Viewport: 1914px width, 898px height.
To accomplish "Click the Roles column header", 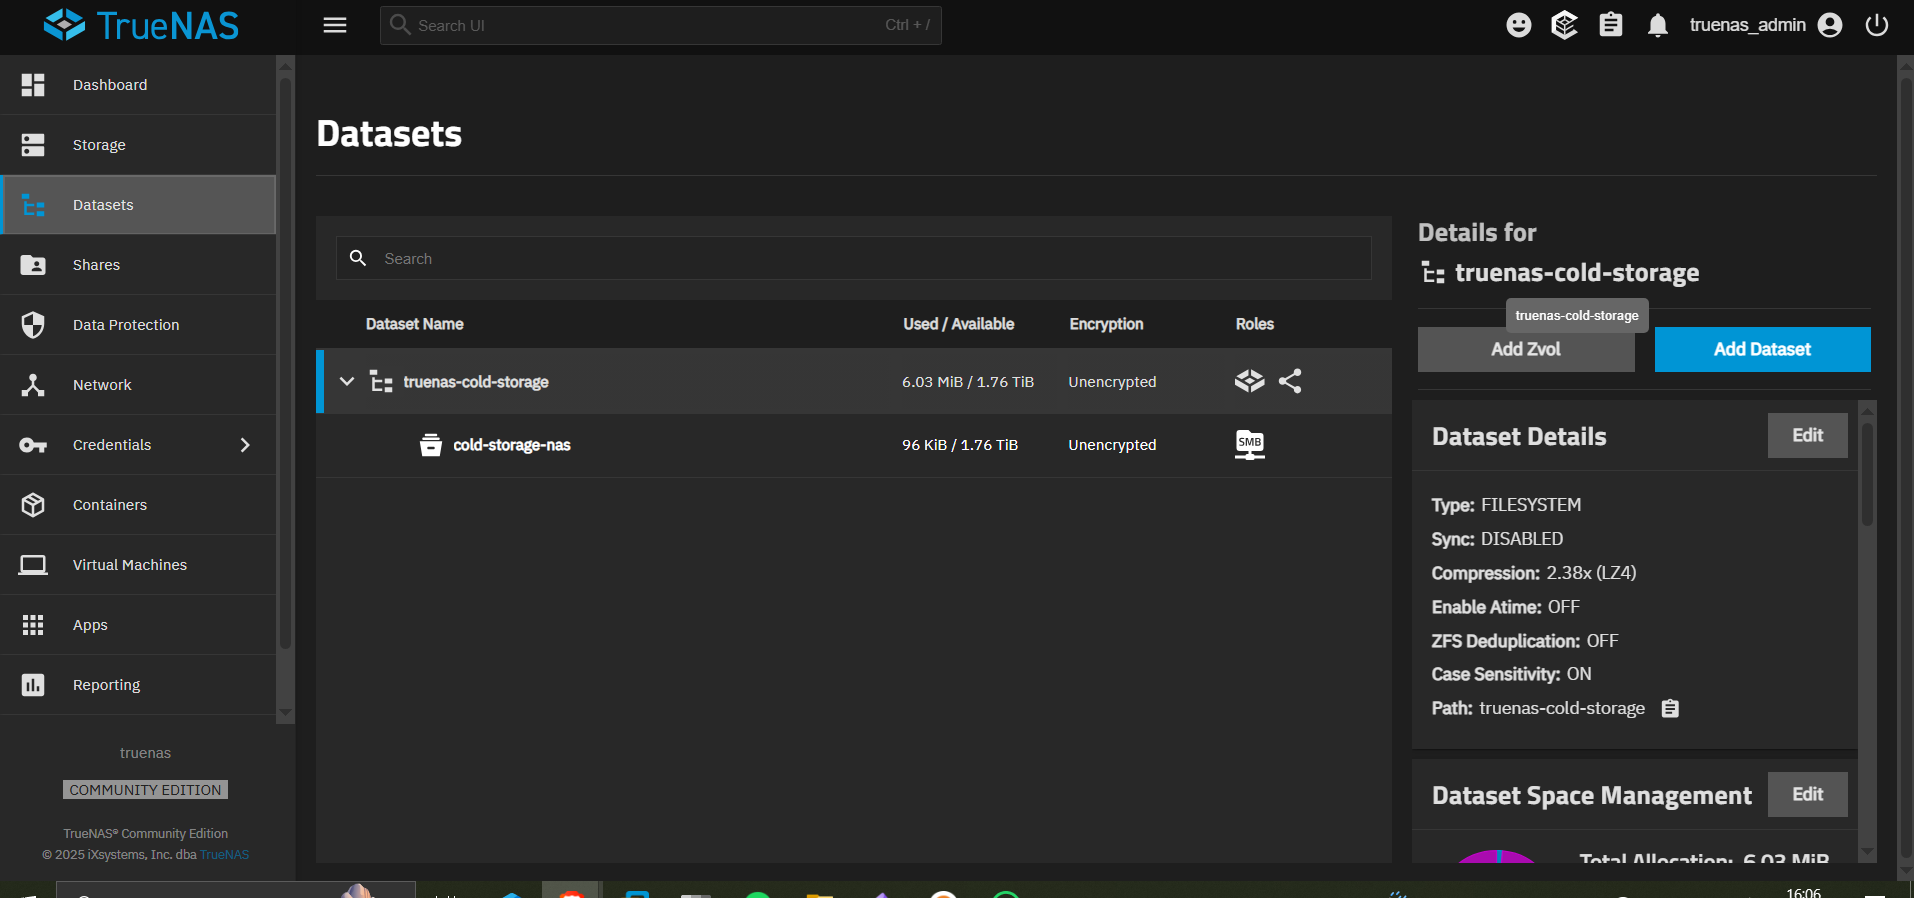I will coord(1254,324).
